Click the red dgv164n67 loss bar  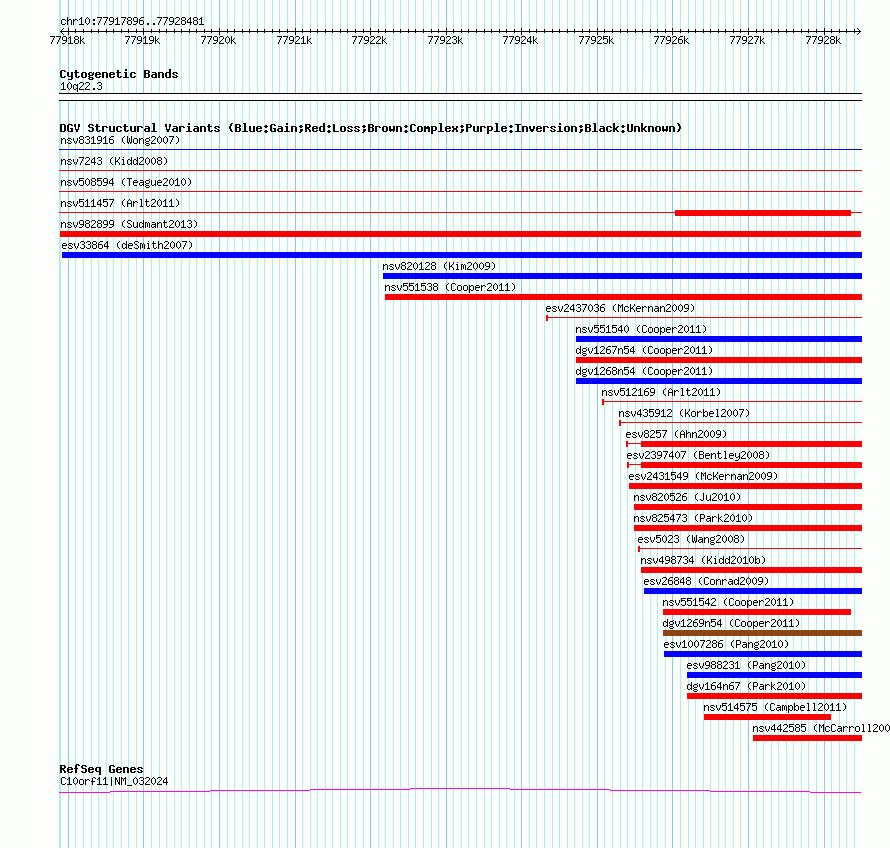tap(774, 696)
